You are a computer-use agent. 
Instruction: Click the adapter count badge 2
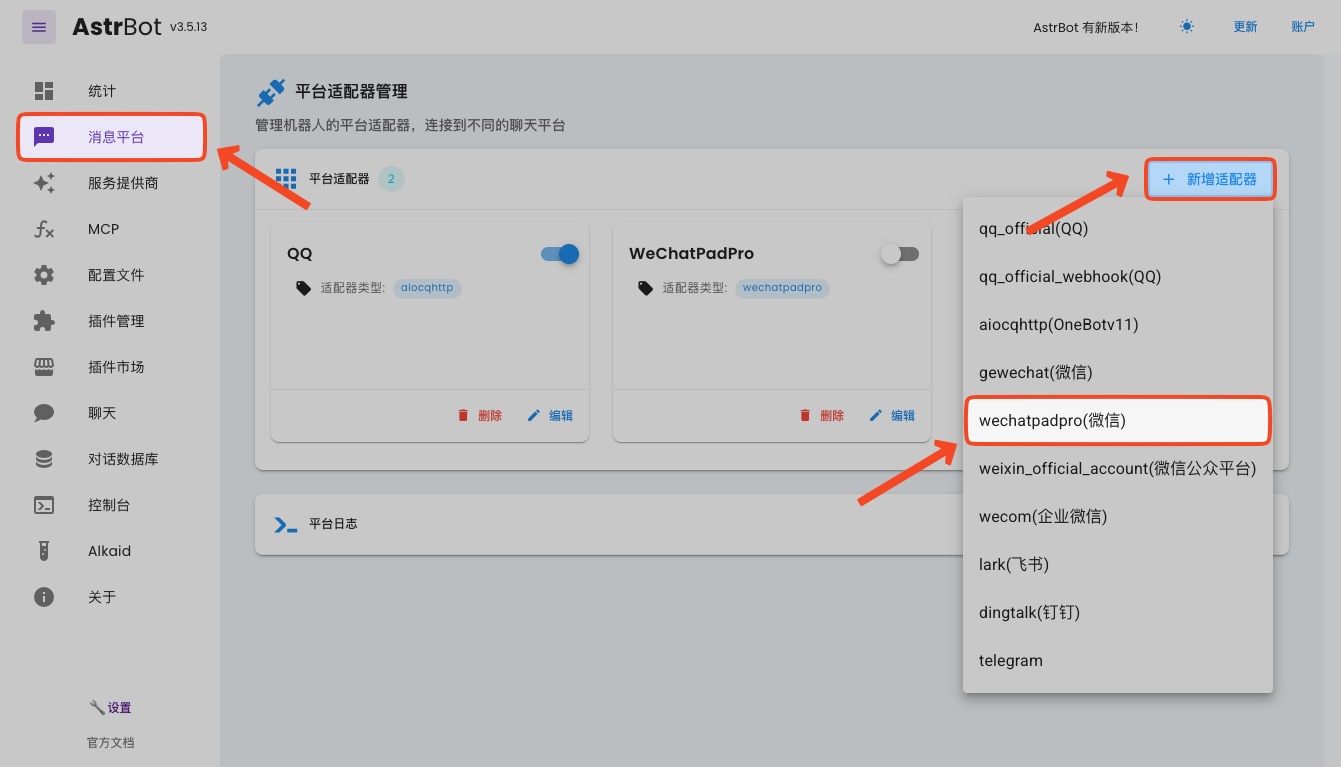(x=391, y=180)
